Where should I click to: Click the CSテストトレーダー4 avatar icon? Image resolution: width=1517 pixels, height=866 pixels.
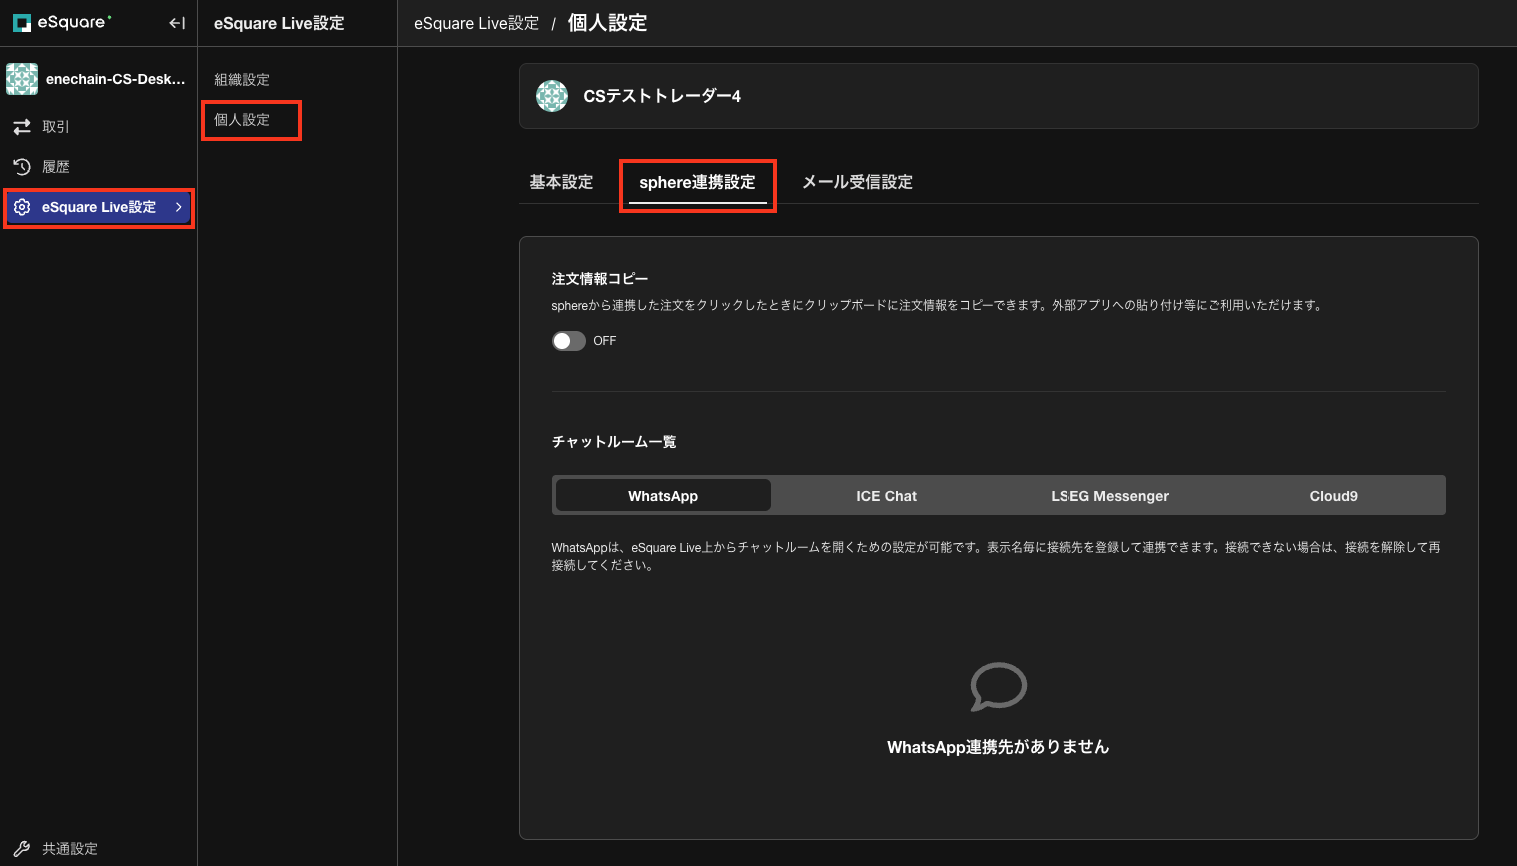pos(552,96)
